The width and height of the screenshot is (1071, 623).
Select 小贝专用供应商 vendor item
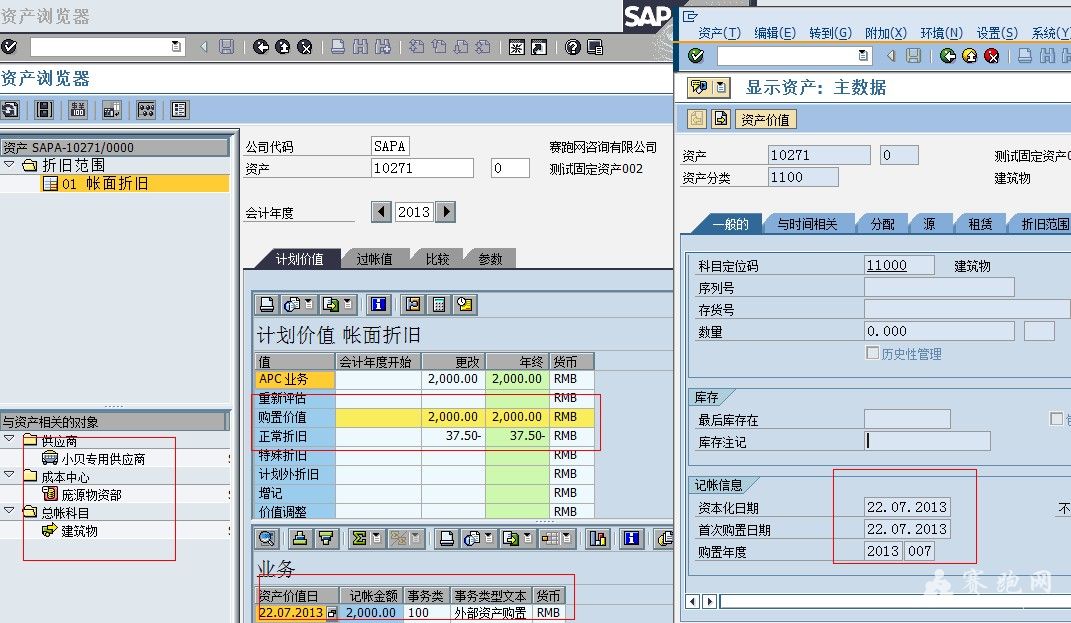103,459
